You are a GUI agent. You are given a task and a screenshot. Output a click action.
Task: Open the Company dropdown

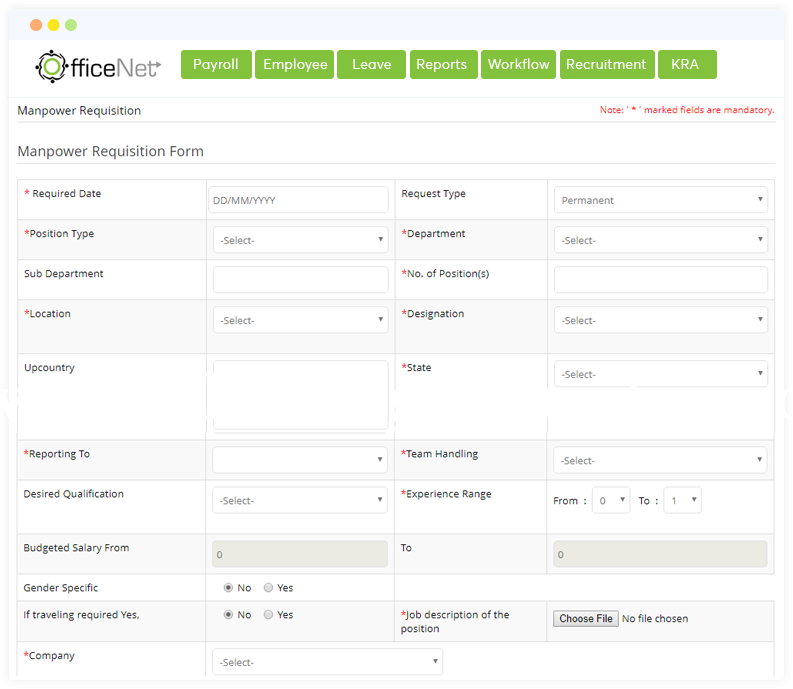pos(327,662)
